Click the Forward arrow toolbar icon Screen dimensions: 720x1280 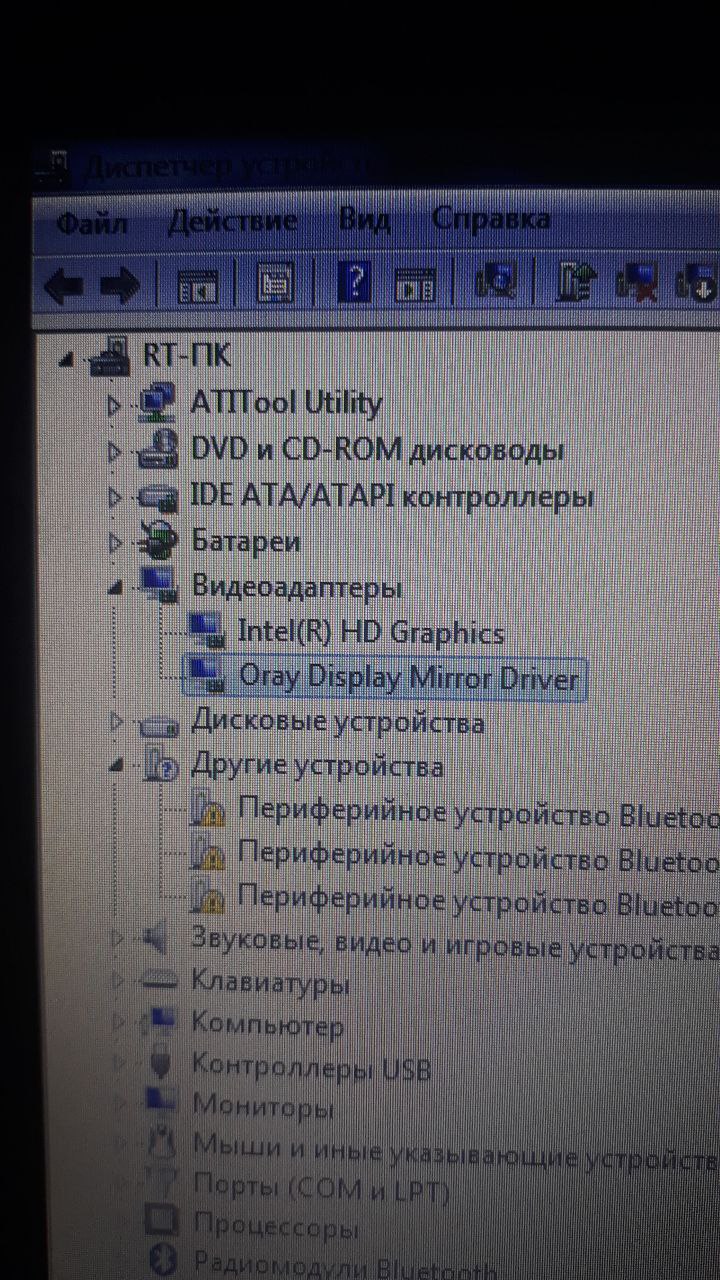pyautogui.click(x=120, y=287)
